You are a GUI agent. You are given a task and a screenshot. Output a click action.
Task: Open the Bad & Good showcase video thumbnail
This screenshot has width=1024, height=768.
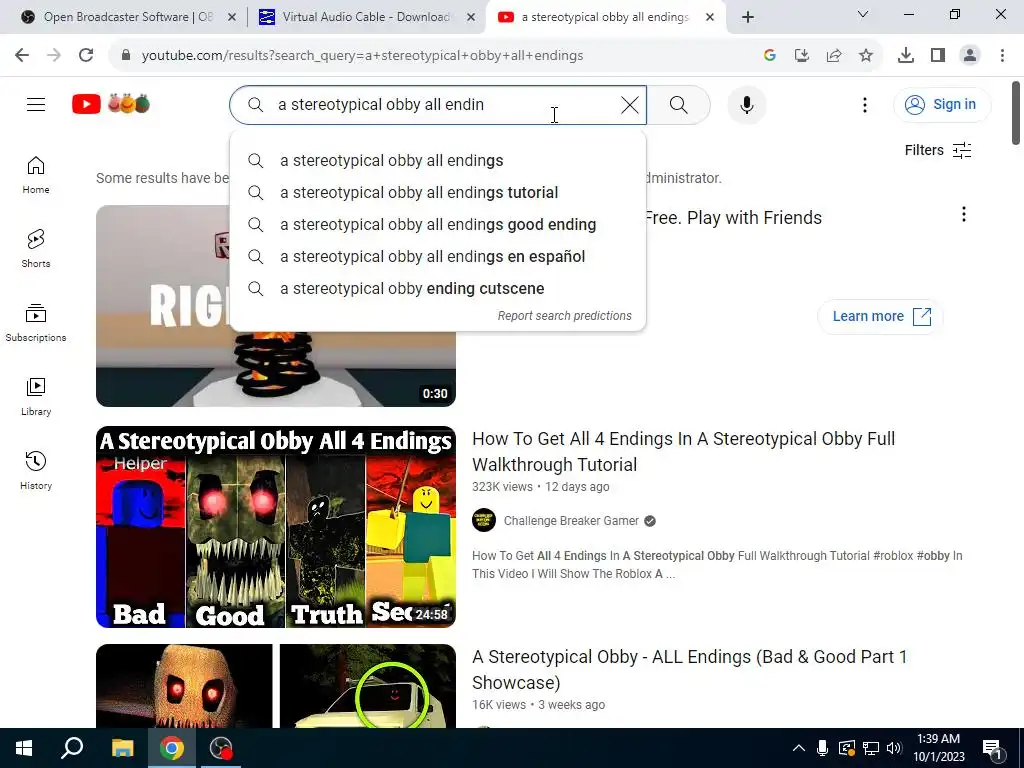[276, 686]
